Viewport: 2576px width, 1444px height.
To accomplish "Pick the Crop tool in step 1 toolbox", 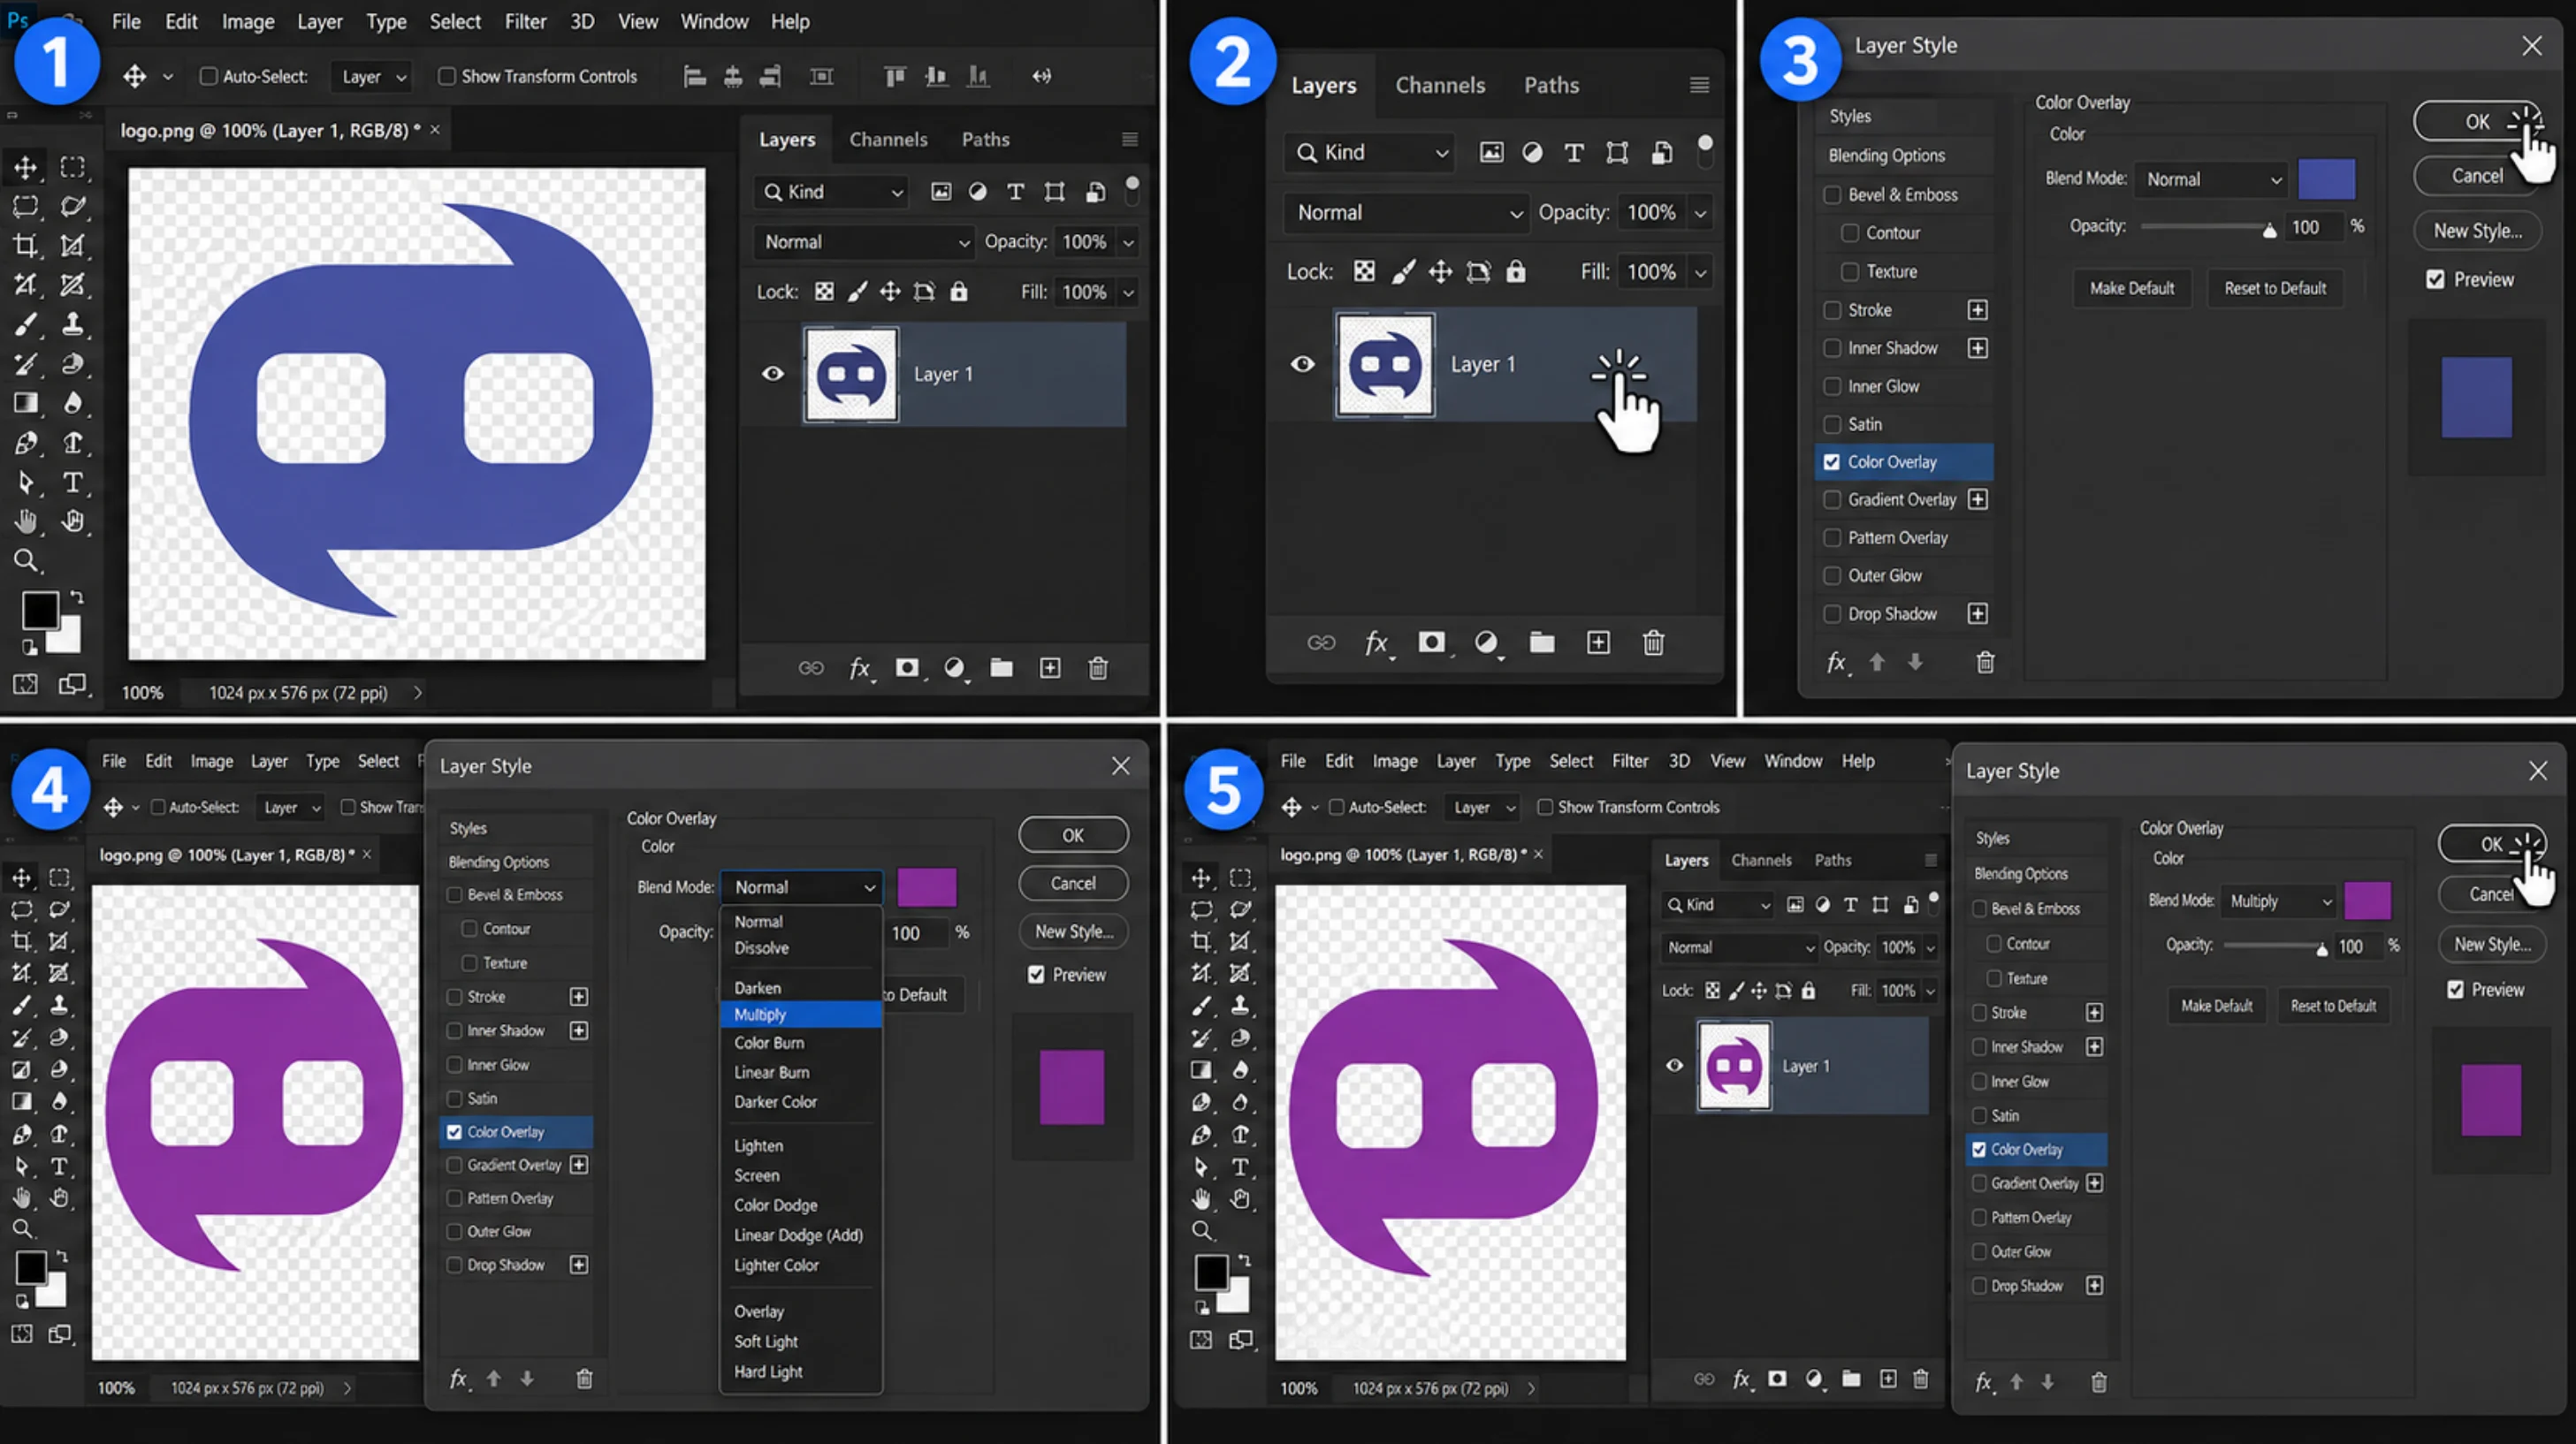I will pyautogui.click(x=25, y=245).
